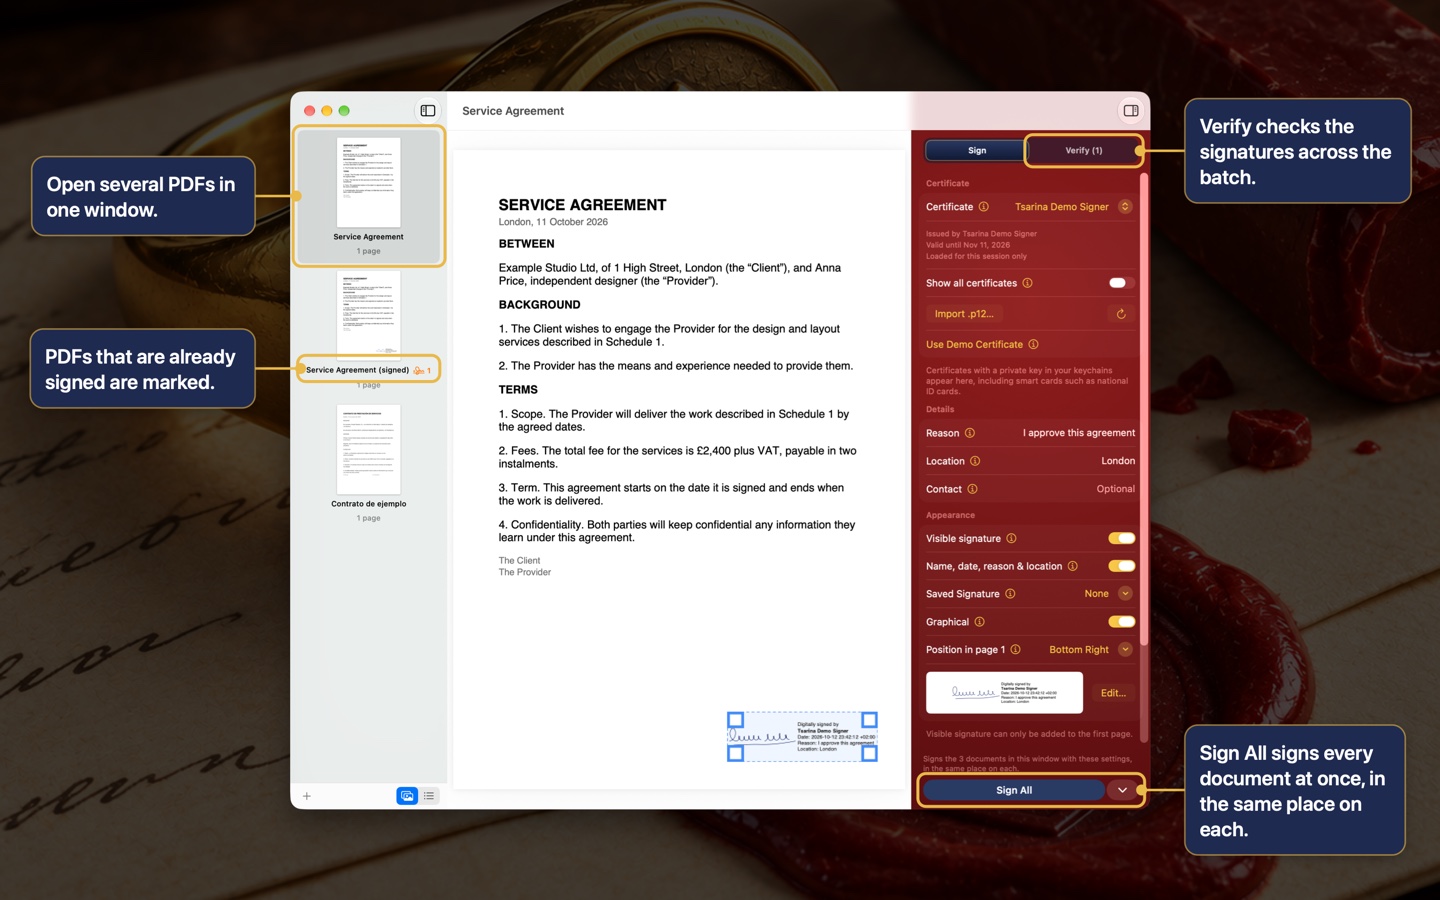Expand the Sign All options chevron
Viewport: 1440px width, 900px height.
coord(1123,790)
